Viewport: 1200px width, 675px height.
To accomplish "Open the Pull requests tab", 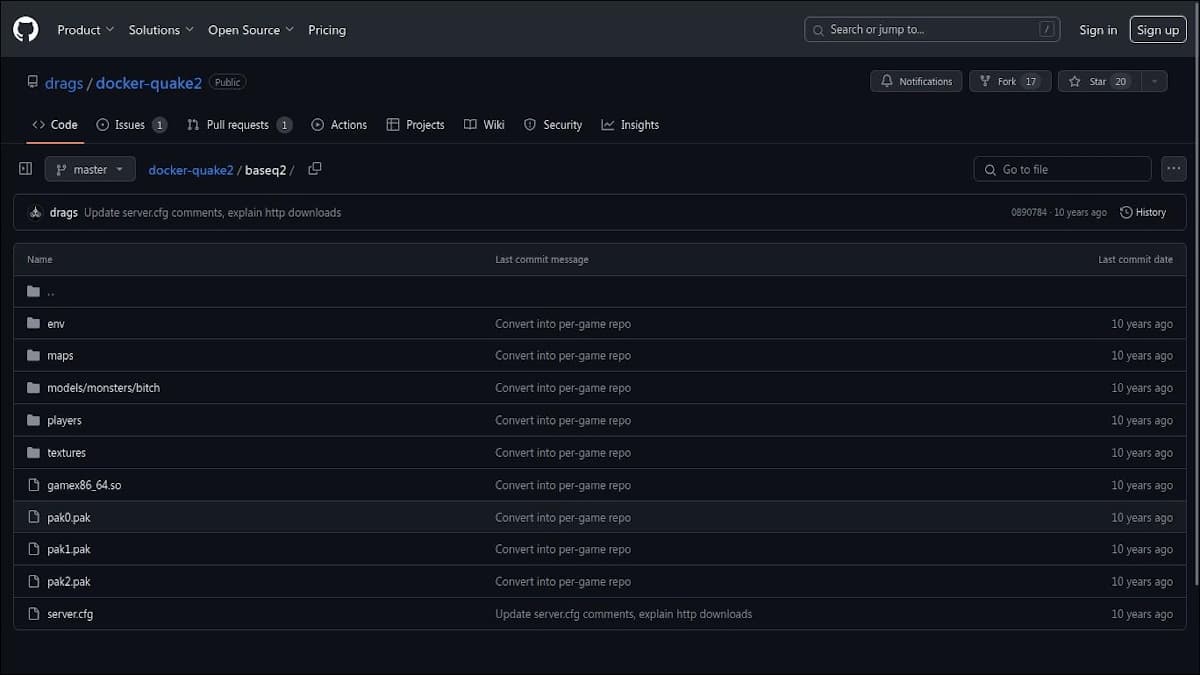I will coord(239,125).
